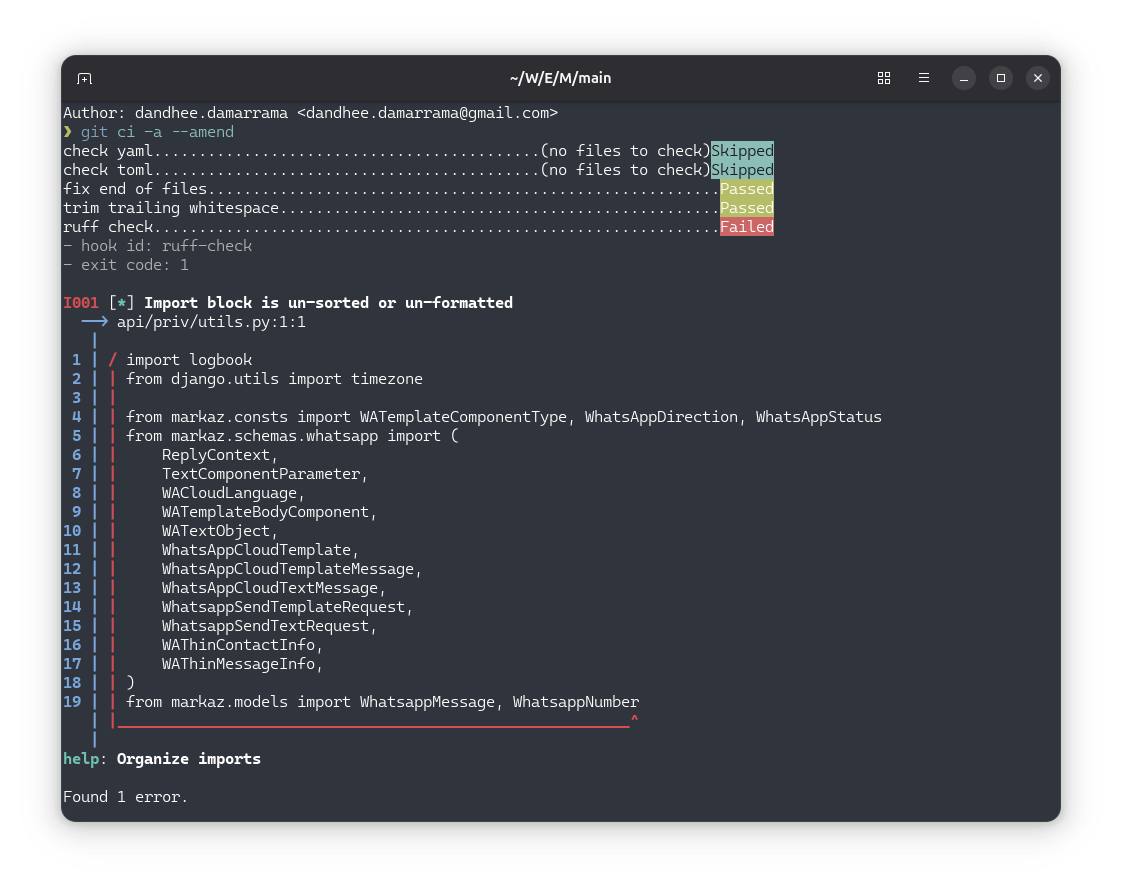
Task: Click Passed status for fix end of files
Action: pos(746,189)
